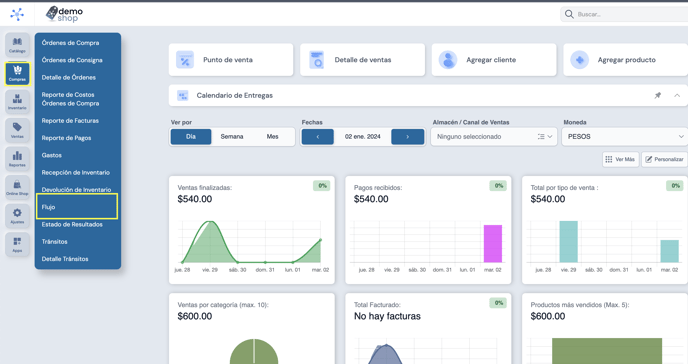Viewport: 688px width, 364px height.
Task: Click the blue network logo icon
Action: (17, 14)
